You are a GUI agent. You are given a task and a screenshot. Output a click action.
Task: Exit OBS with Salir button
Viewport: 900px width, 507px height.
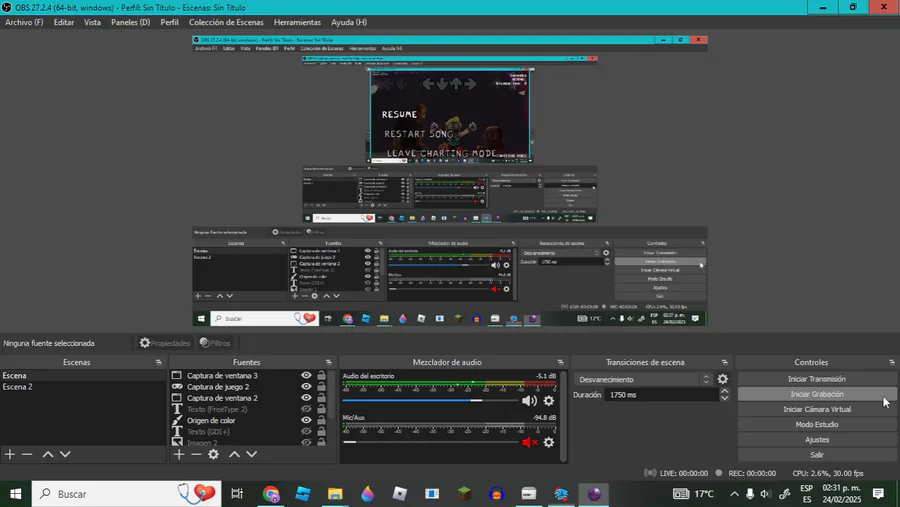tap(816, 455)
